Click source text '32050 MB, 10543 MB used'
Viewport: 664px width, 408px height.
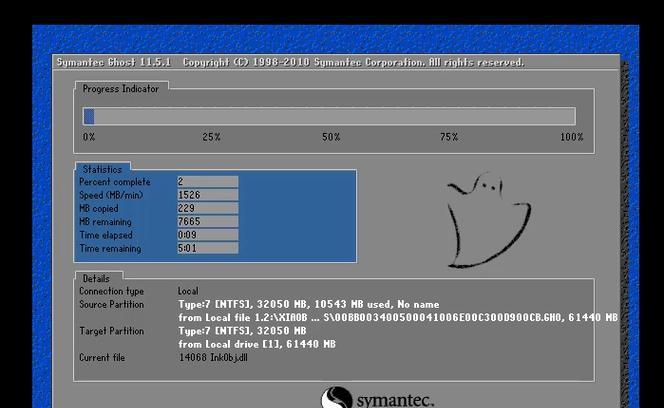tap(324, 305)
